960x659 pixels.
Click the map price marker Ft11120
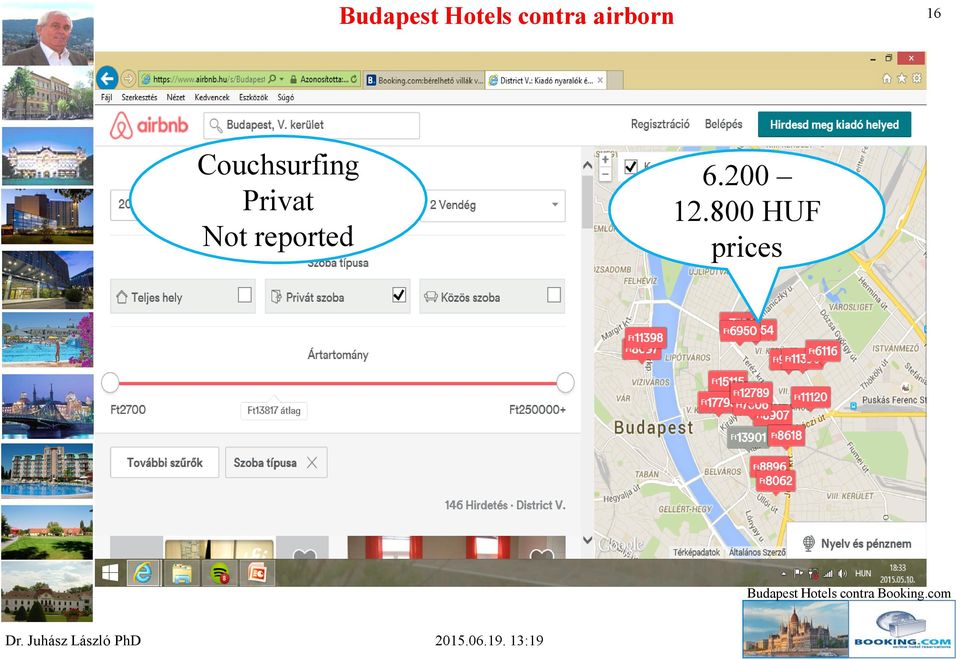point(811,397)
